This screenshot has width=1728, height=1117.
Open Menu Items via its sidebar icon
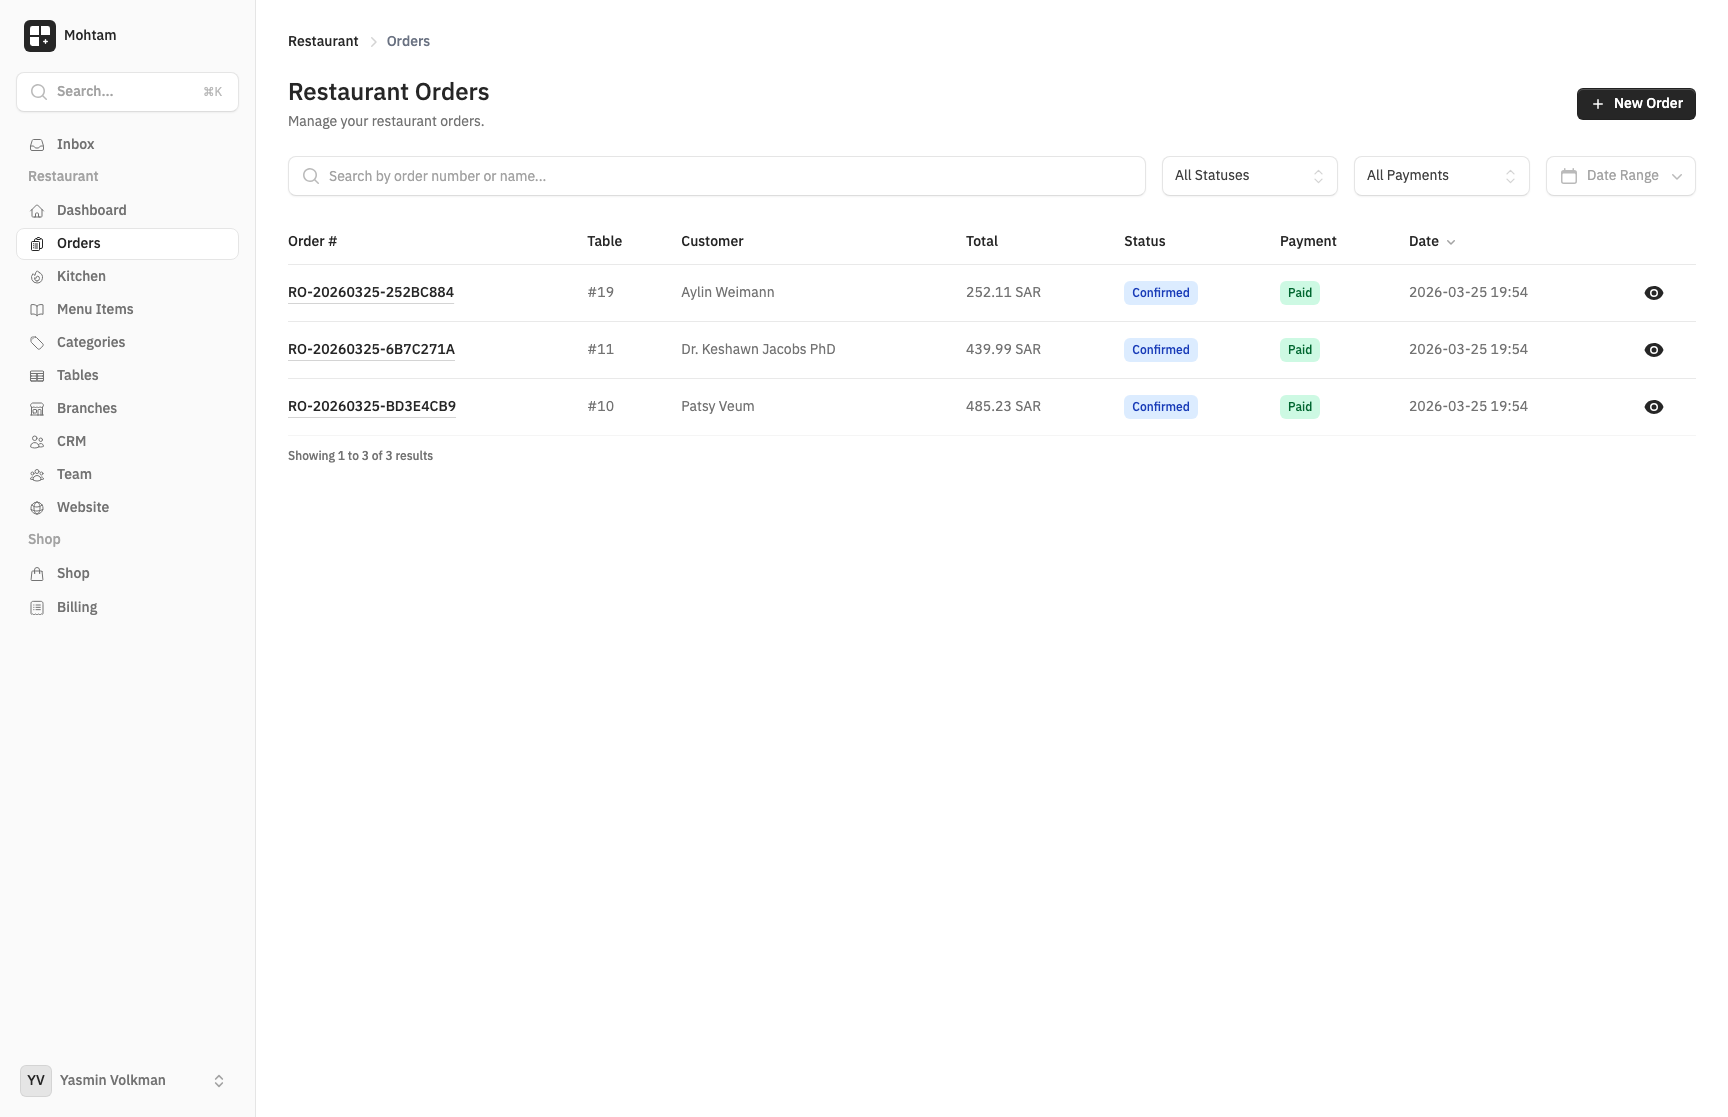coord(37,309)
